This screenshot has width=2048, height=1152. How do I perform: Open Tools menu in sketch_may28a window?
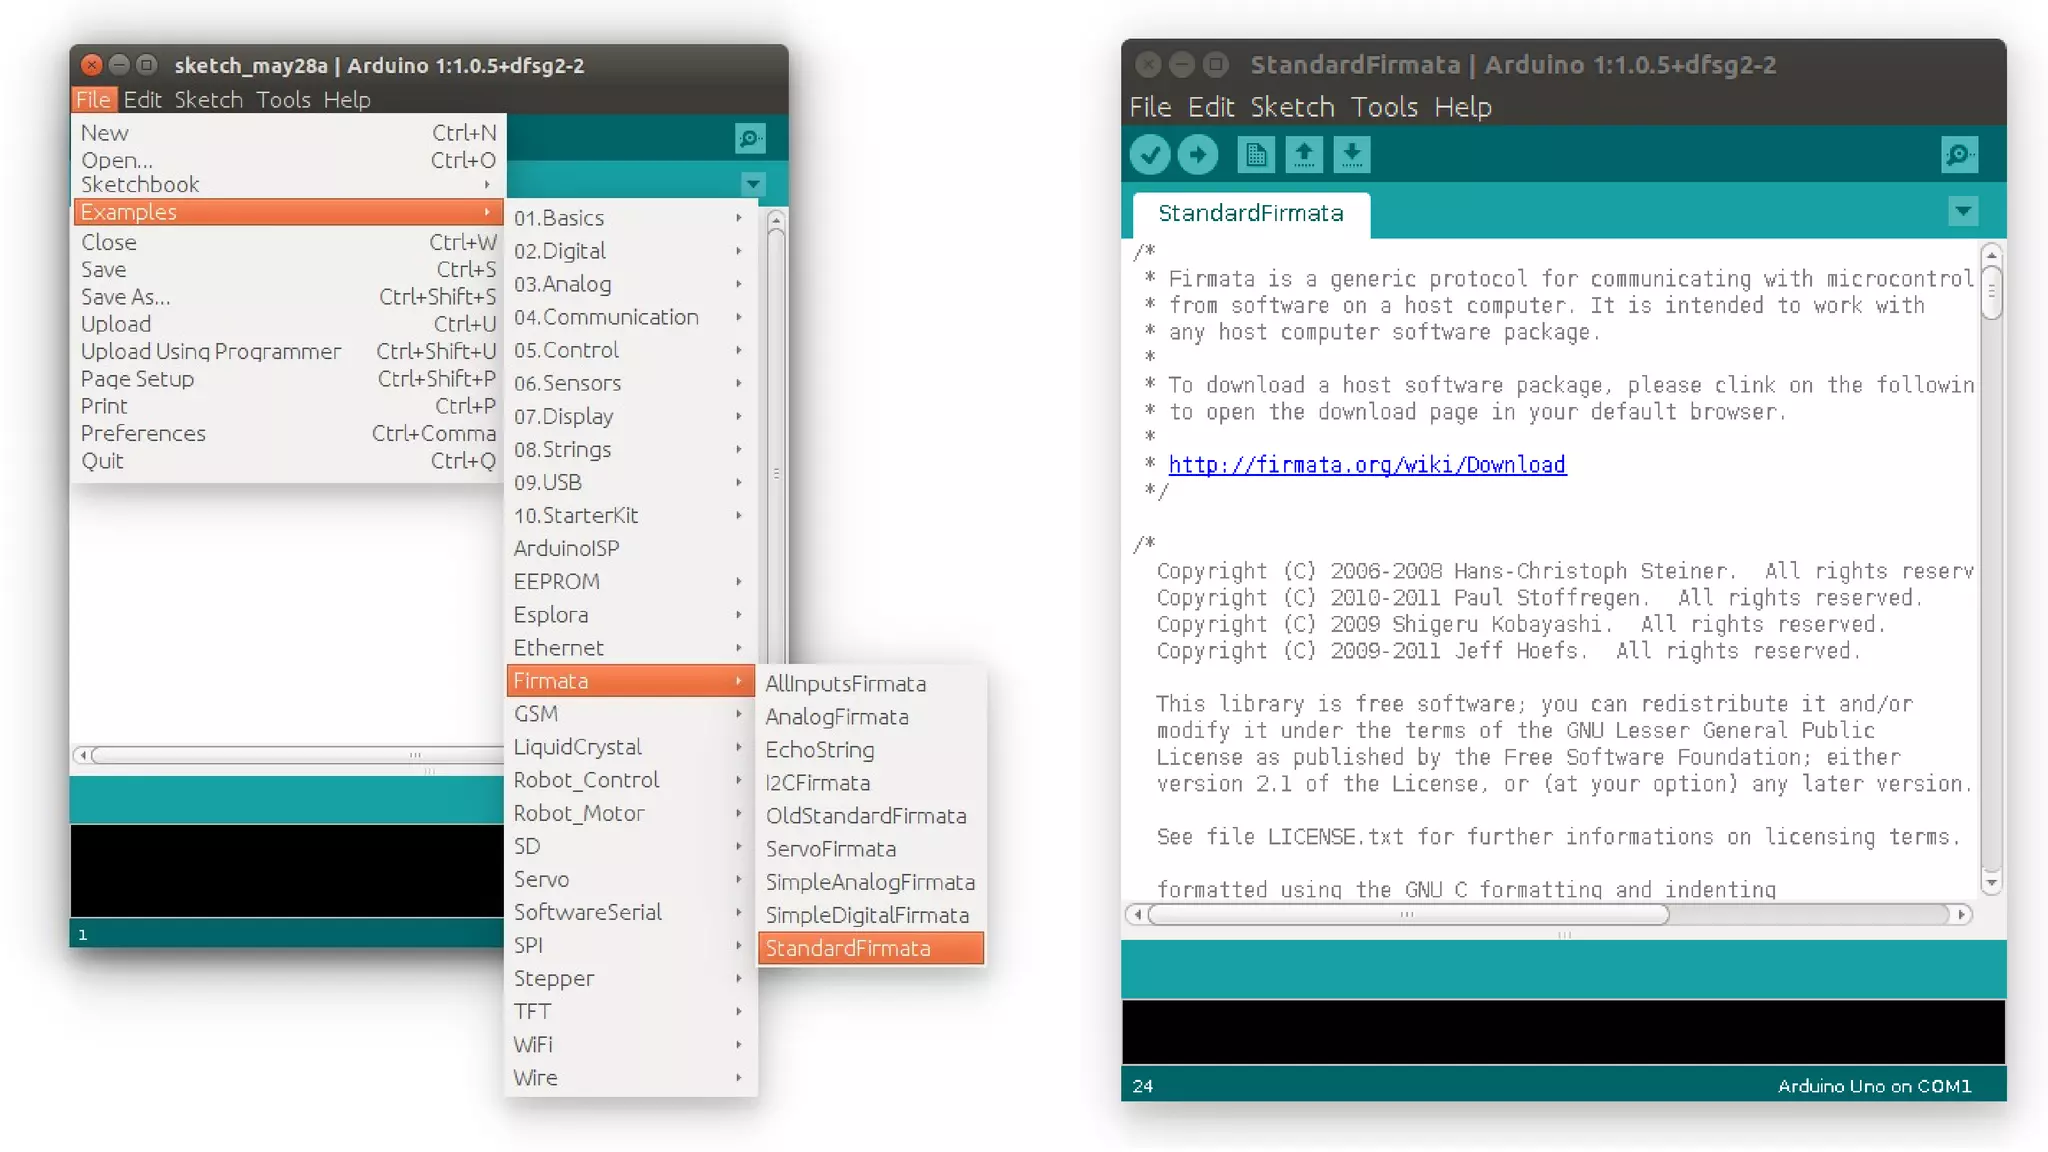pyautogui.click(x=283, y=99)
